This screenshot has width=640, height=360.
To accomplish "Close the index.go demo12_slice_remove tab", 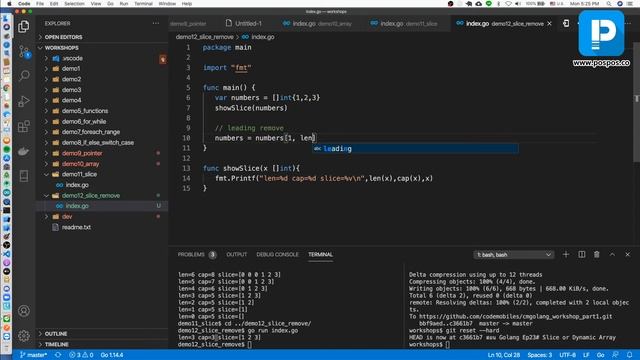I will tap(549, 24).
